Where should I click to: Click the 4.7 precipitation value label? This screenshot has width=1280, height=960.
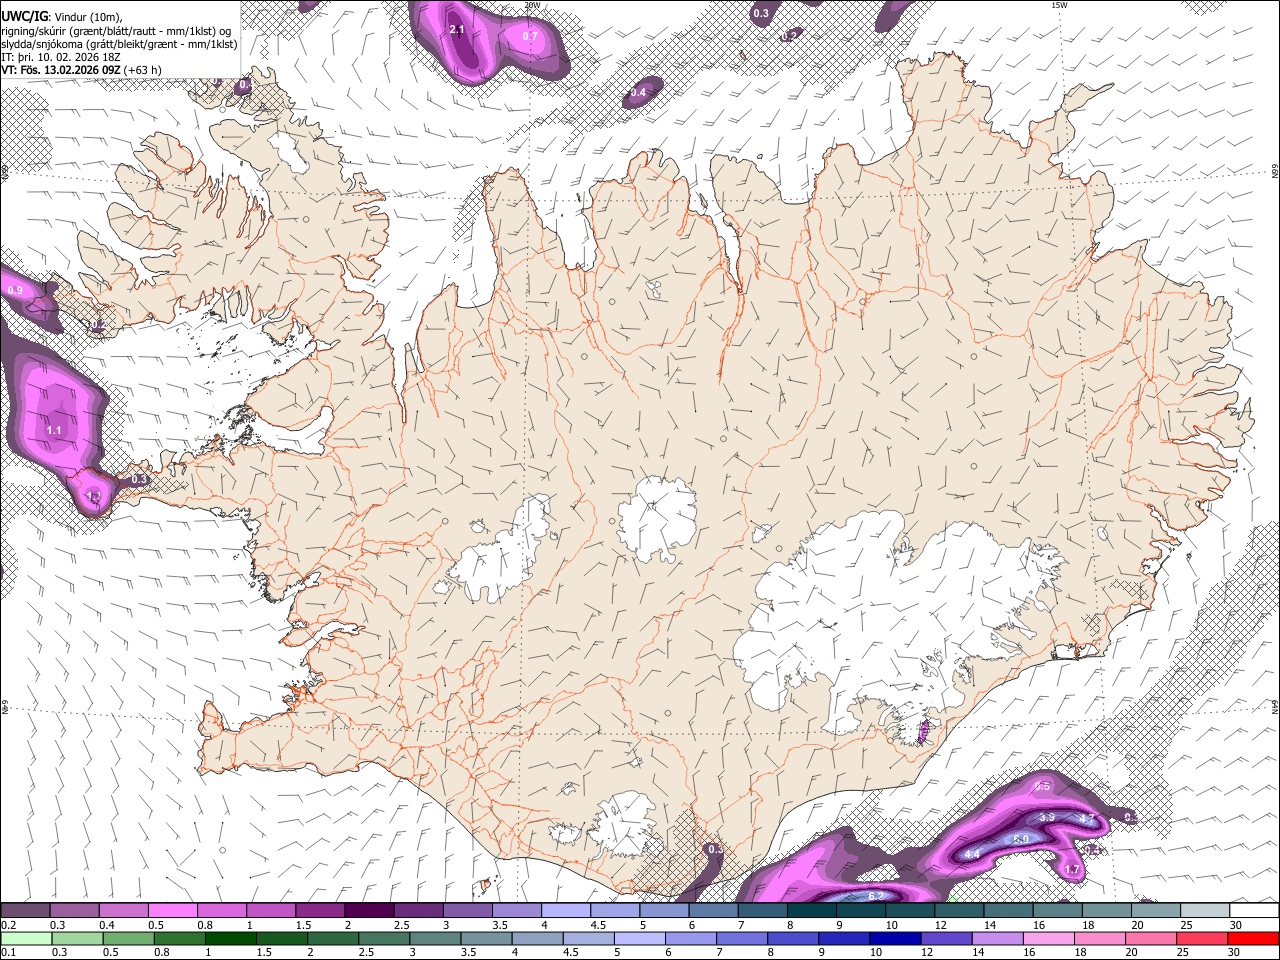[x=1085, y=818]
